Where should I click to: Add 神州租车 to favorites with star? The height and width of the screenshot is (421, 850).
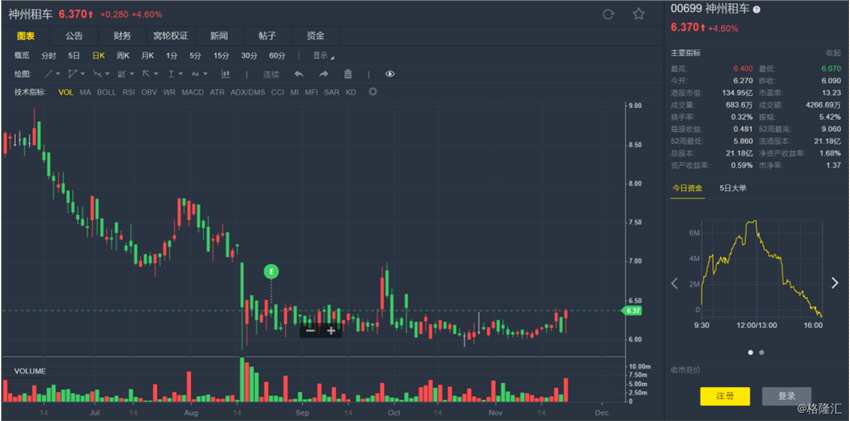point(639,15)
